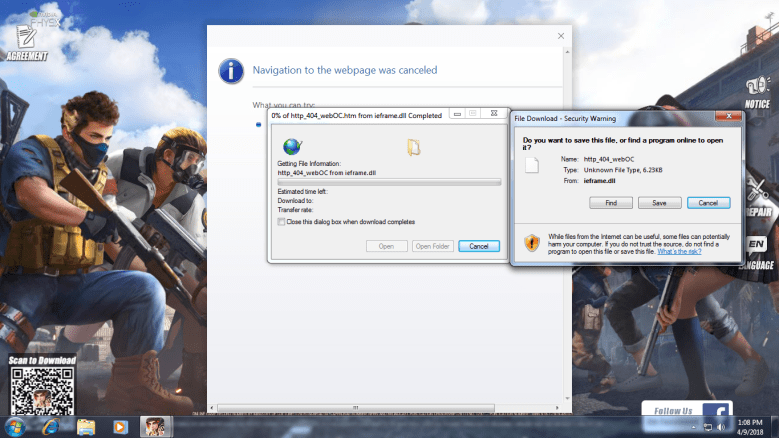Open Windows Media Player from the taskbar

pyautogui.click(x=120, y=427)
